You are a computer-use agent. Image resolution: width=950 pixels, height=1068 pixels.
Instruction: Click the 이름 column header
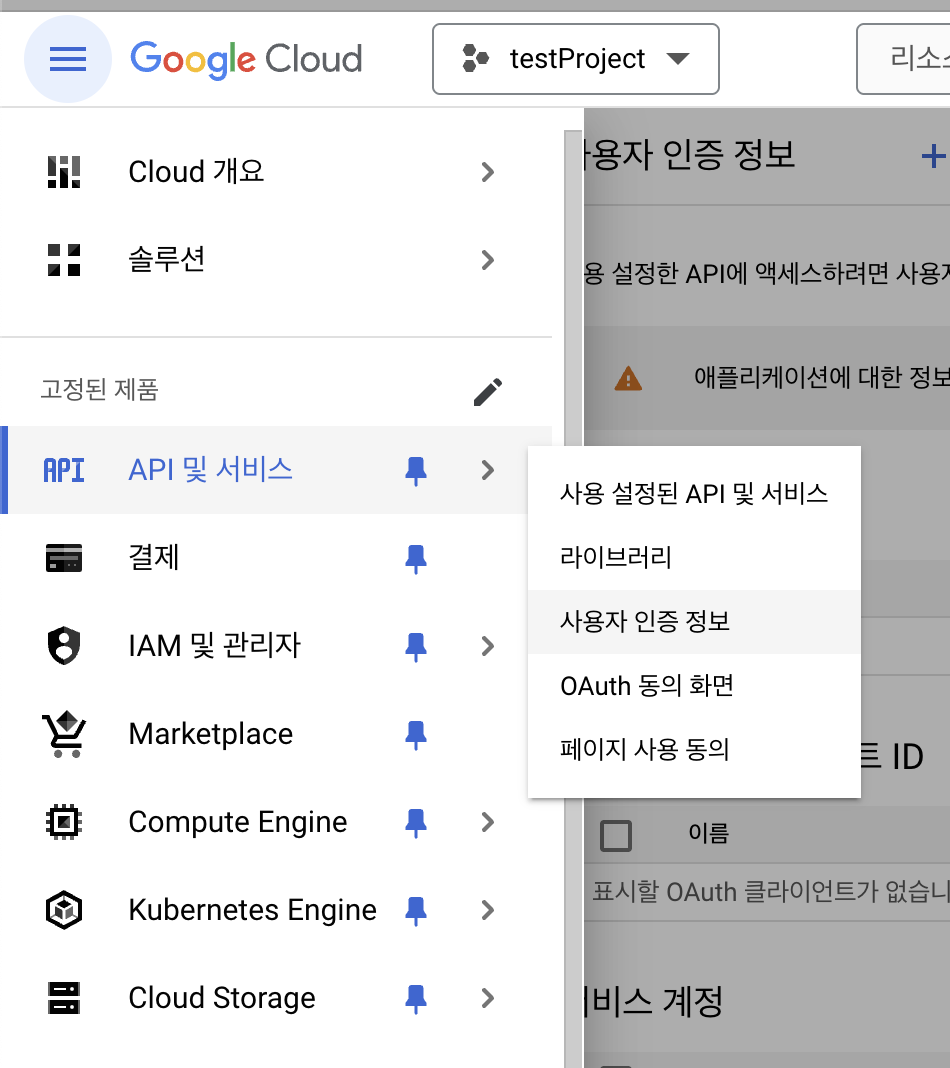(x=709, y=833)
